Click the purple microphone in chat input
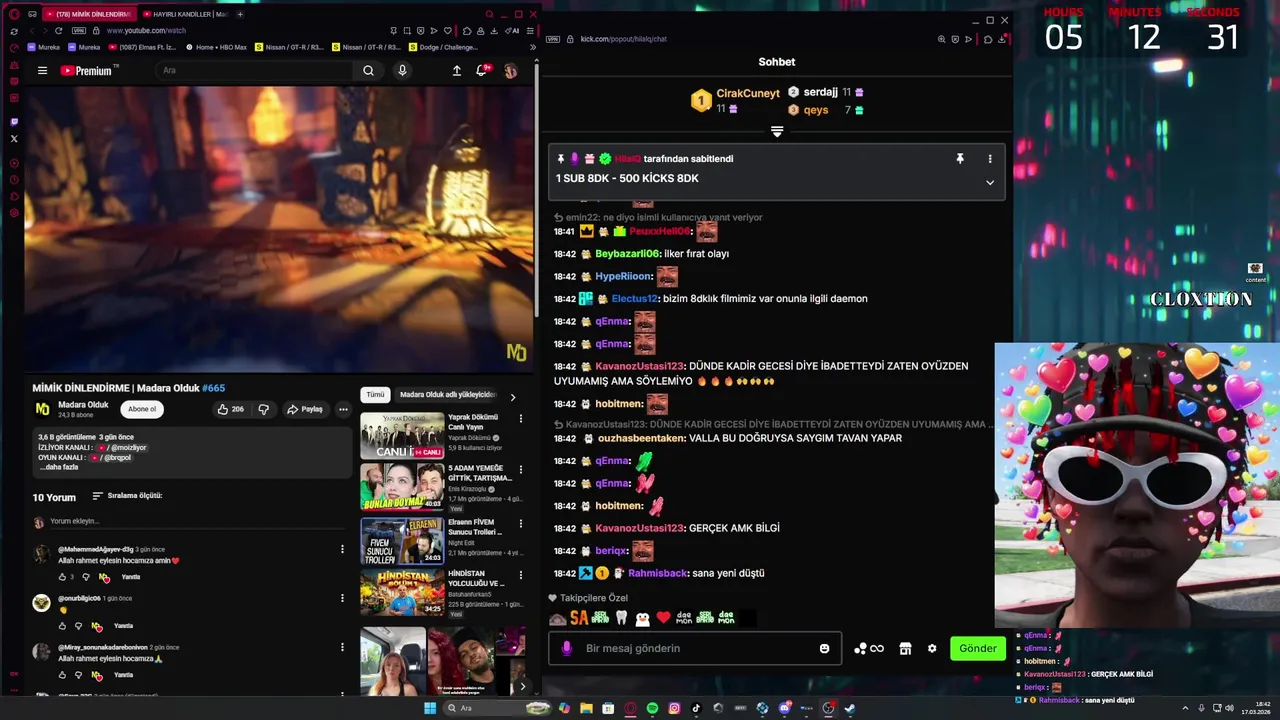 pyautogui.click(x=567, y=649)
